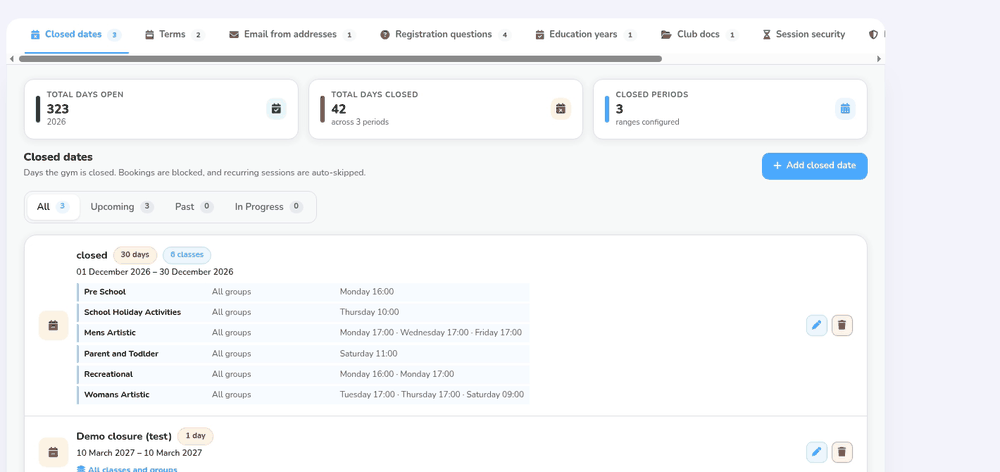Click the right scroll arrow of tab bar
Screen dimensions: 1000x472
point(879,59)
